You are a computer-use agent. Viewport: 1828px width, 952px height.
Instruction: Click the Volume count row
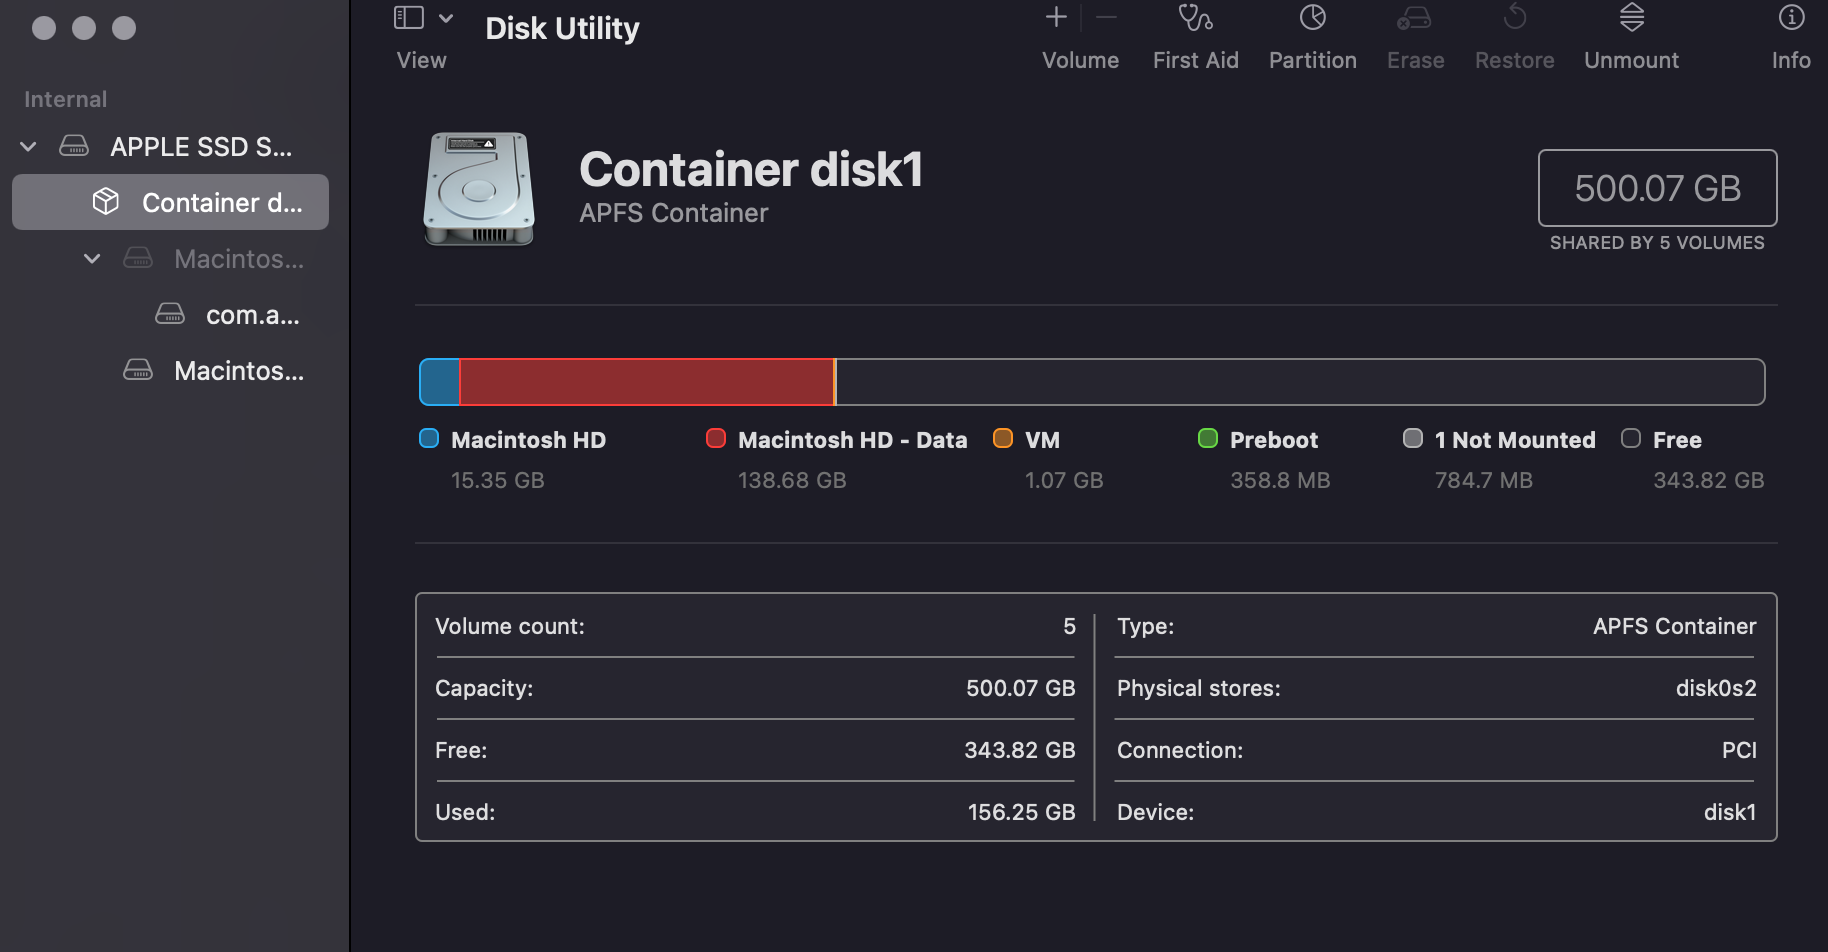click(755, 626)
